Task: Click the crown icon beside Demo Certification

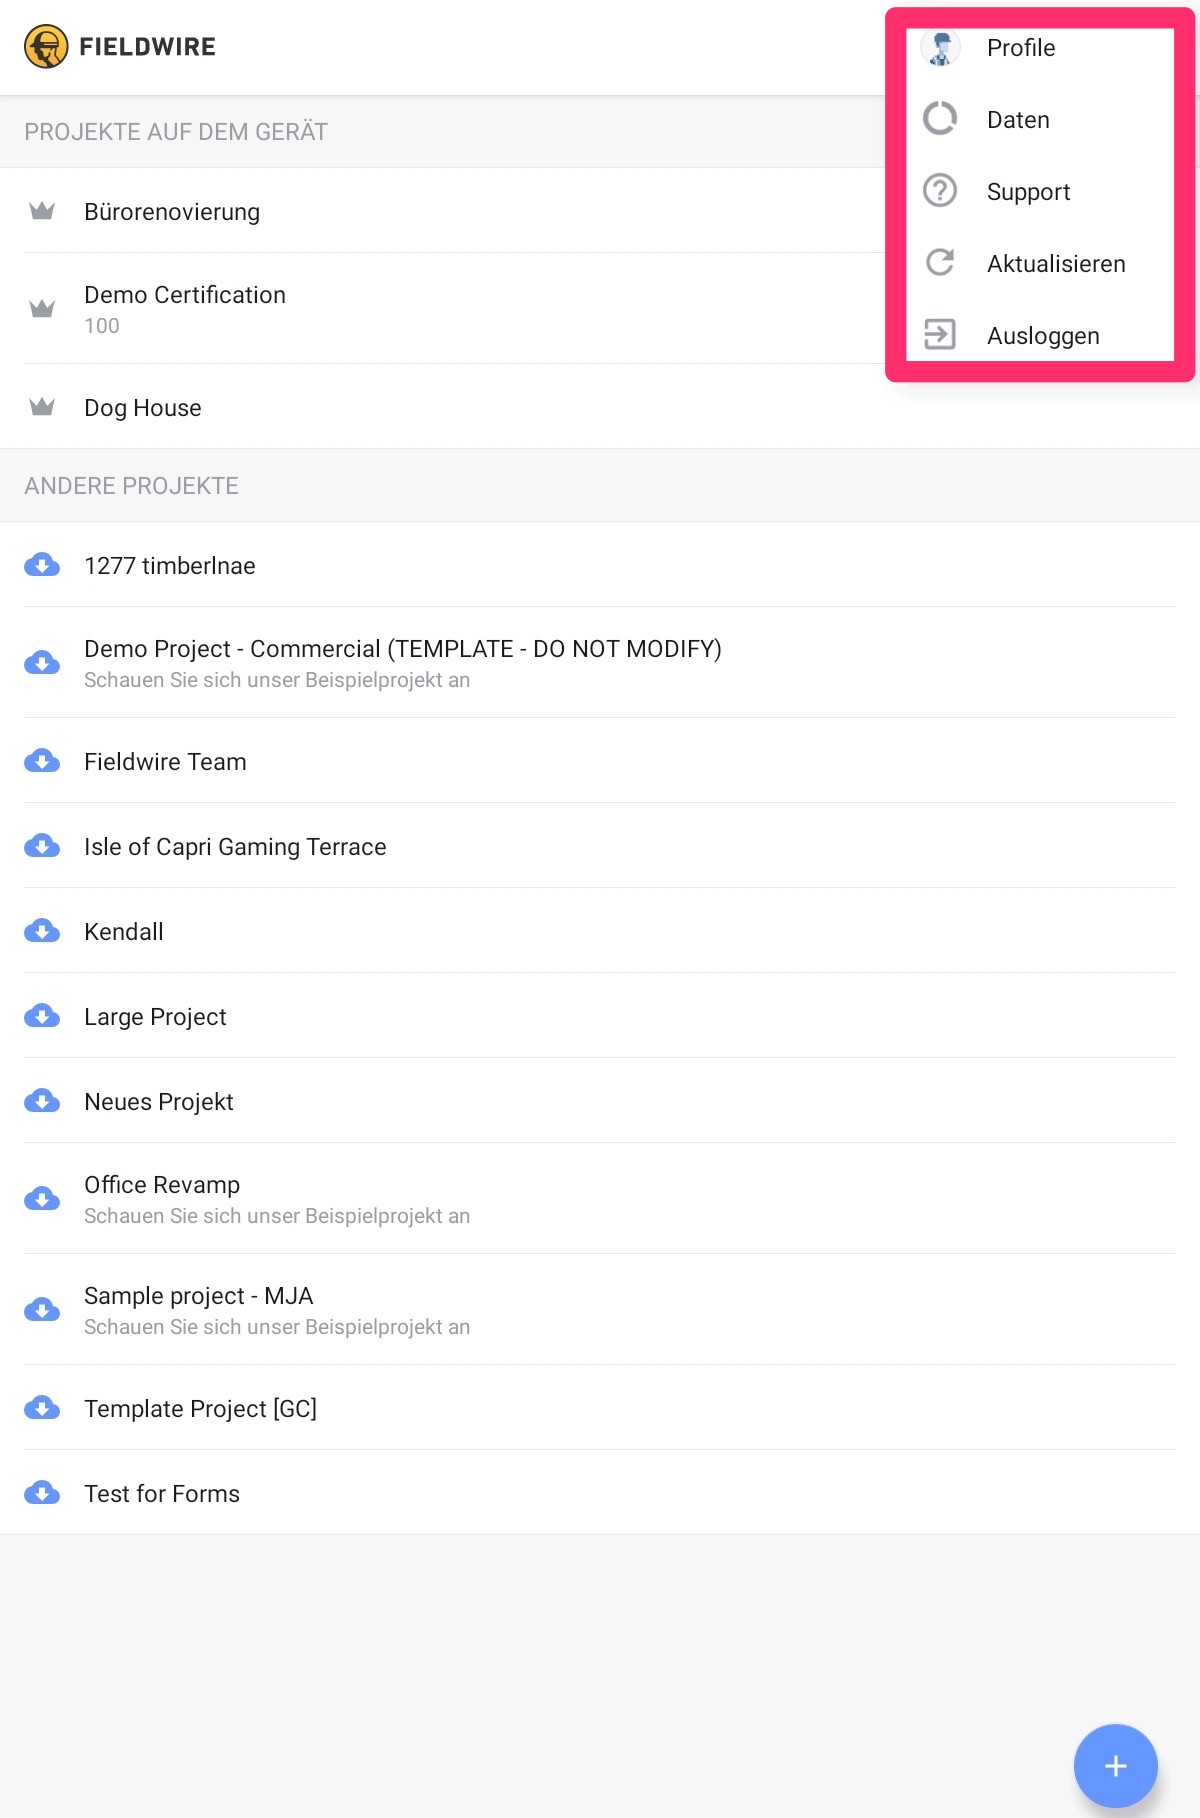Action: [x=42, y=308]
